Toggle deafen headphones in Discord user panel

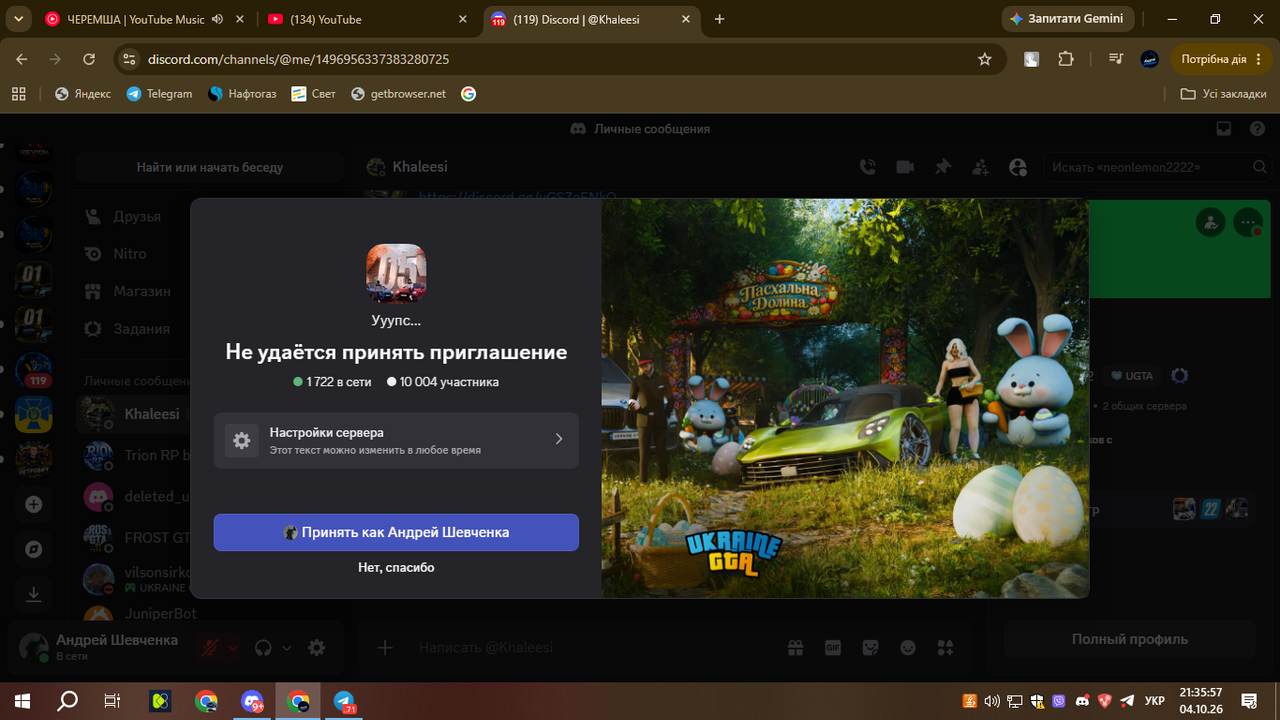263,648
